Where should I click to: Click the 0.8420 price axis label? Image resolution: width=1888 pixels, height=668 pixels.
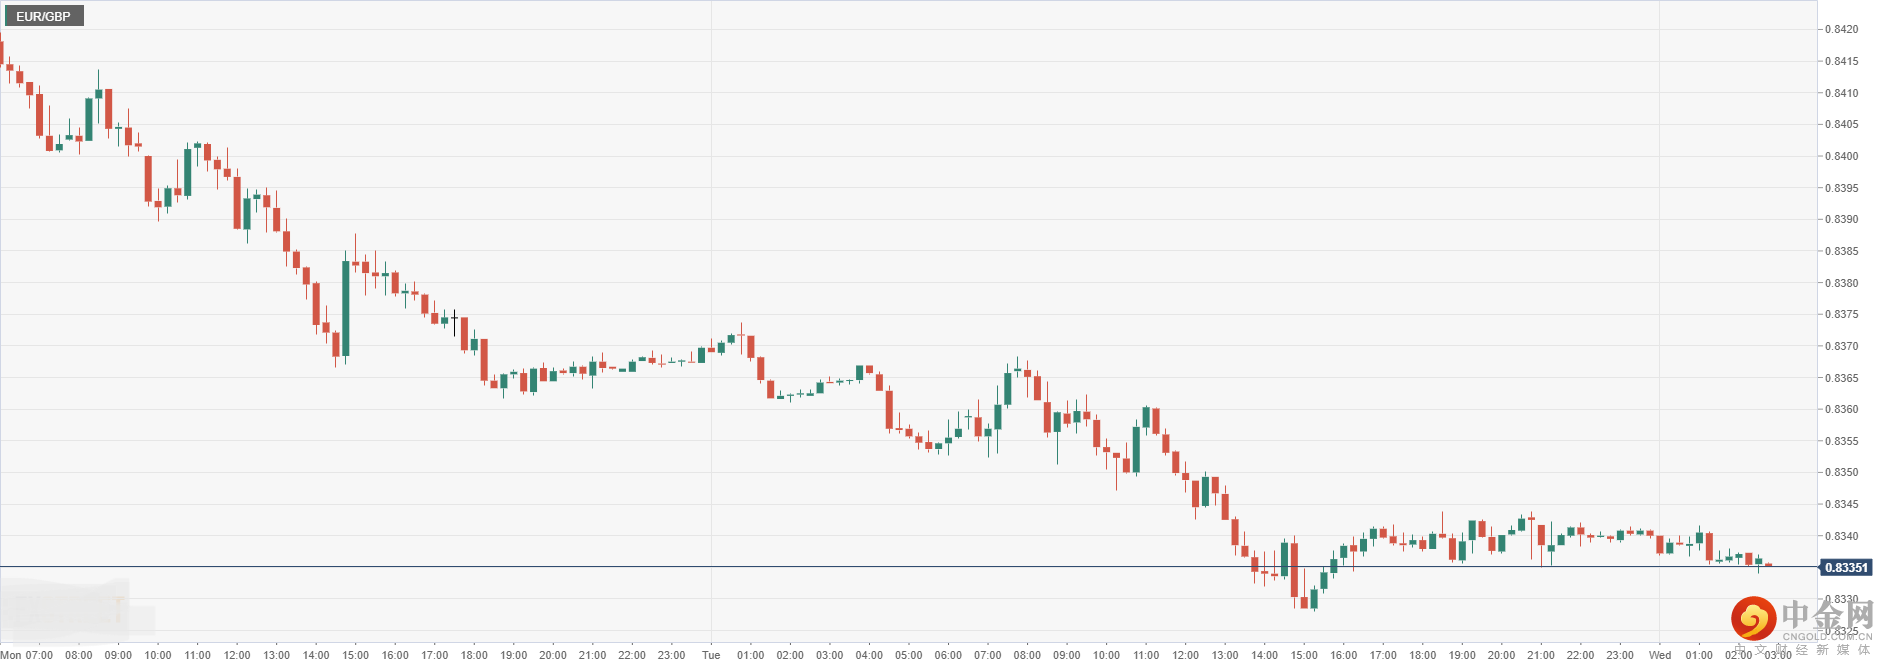click(1841, 30)
